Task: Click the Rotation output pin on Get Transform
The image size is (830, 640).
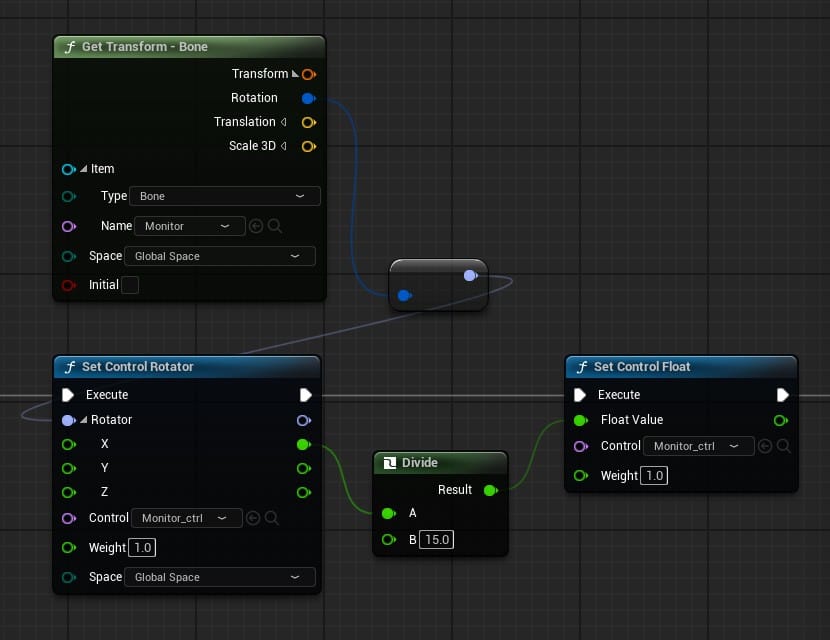Action: pyautogui.click(x=308, y=98)
